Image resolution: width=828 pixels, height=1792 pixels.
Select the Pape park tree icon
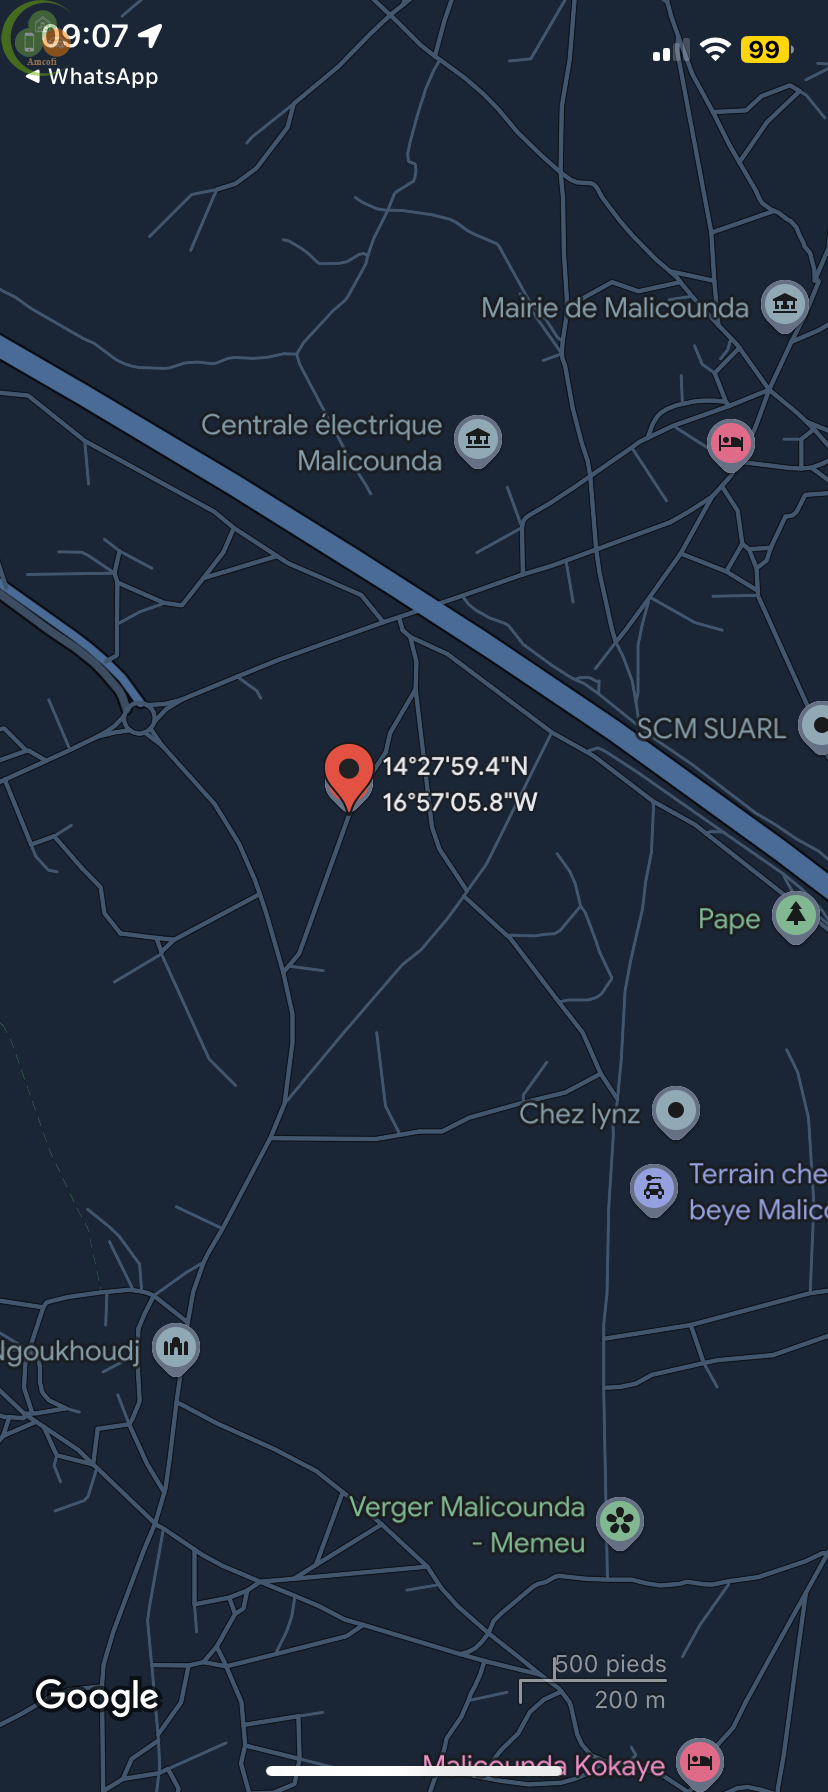pyautogui.click(x=796, y=916)
